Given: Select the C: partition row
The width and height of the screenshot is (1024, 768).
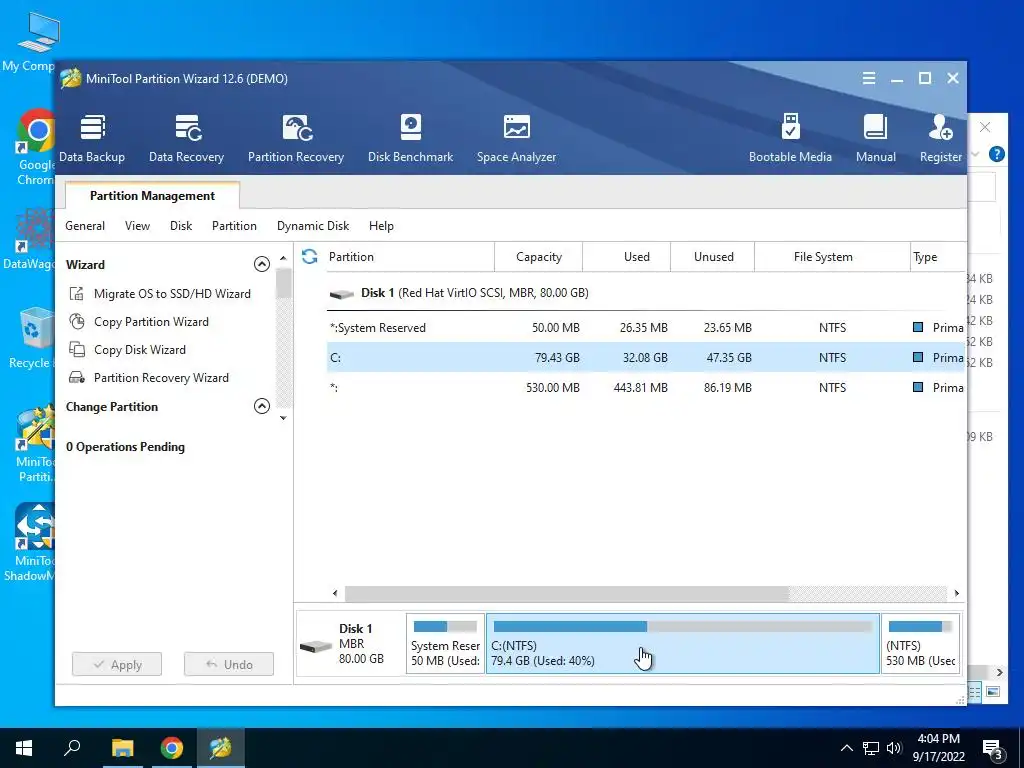Looking at the screenshot, I should (x=645, y=357).
